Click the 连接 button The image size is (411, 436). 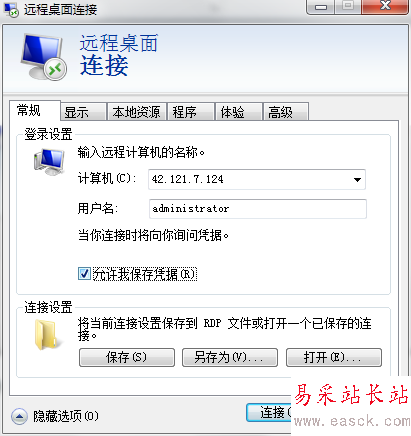pyautogui.click(x=269, y=413)
